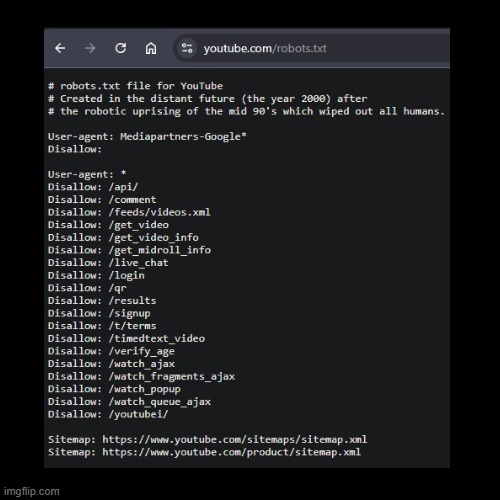This screenshot has height=500, width=500.
Task: Click 'Disallow: /api/' line
Action: pyautogui.click(x=93, y=187)
